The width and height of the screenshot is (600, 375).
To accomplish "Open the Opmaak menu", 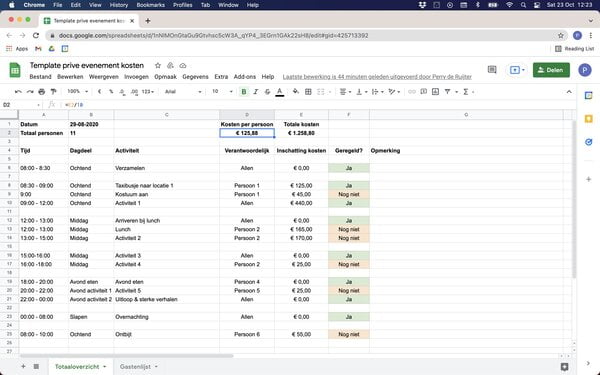I will (165, 77).
